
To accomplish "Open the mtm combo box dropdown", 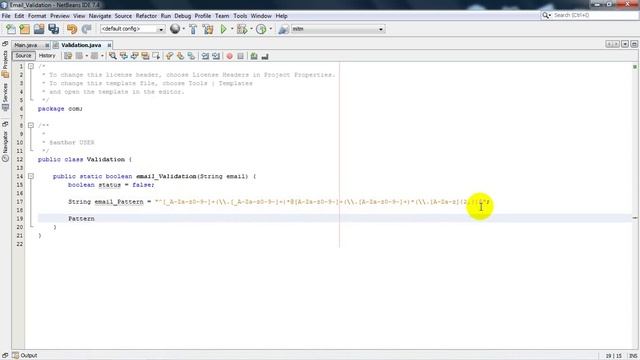I will pos(381,29).
